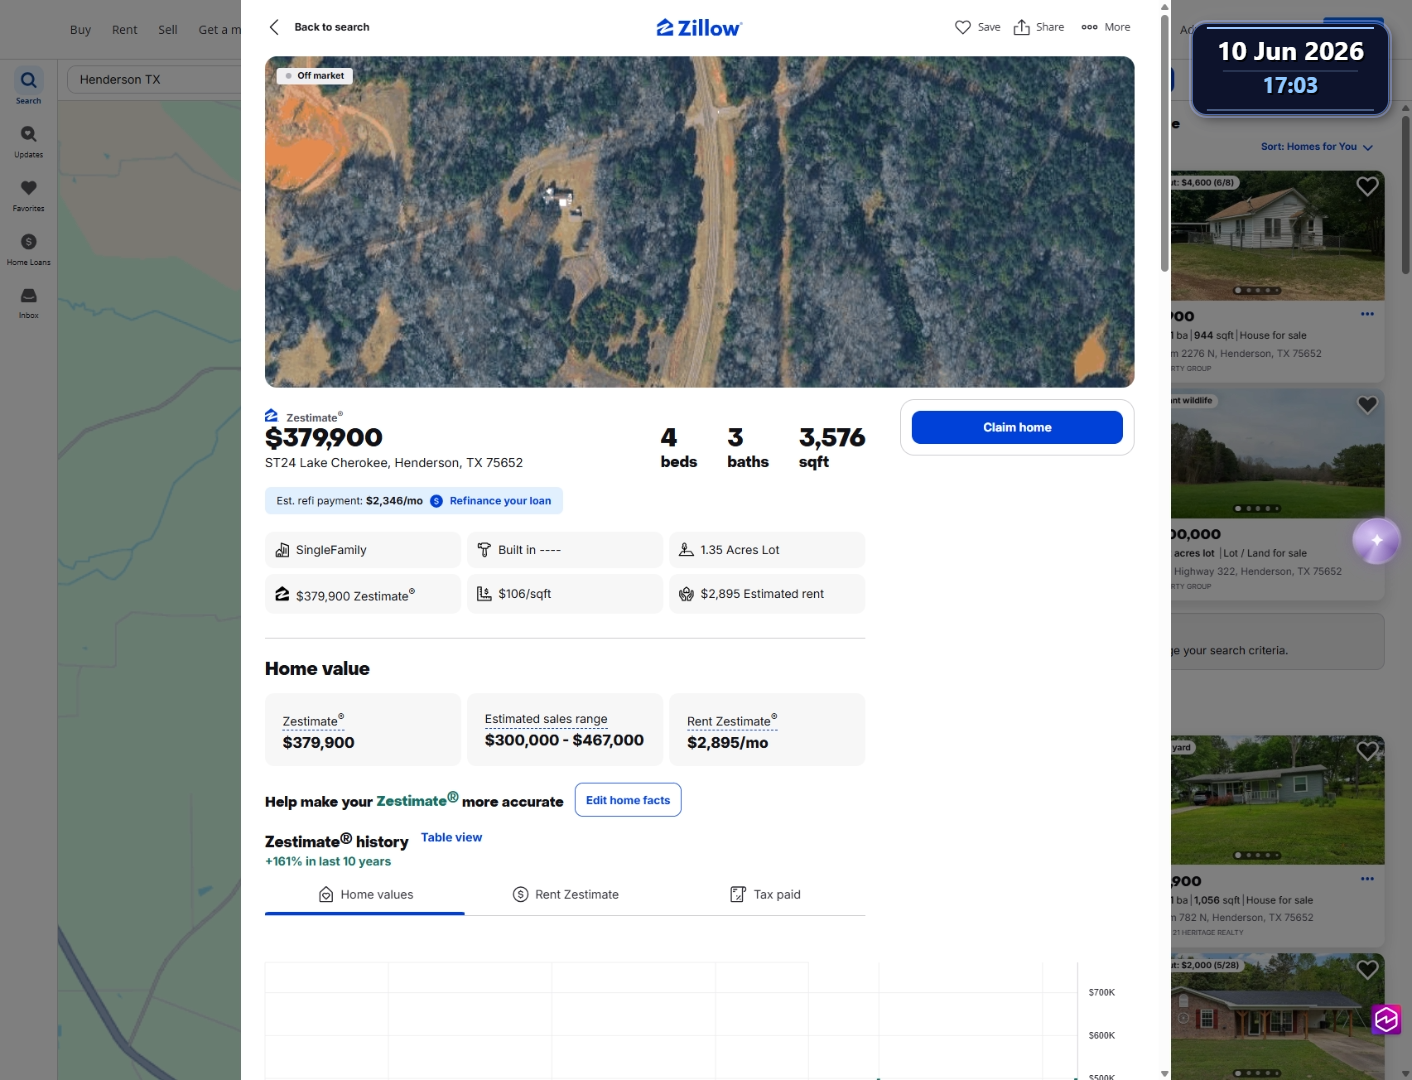The image size is (1412, 1080).
Task: Open the Sell menu
Action: click(x=168, y=30)
